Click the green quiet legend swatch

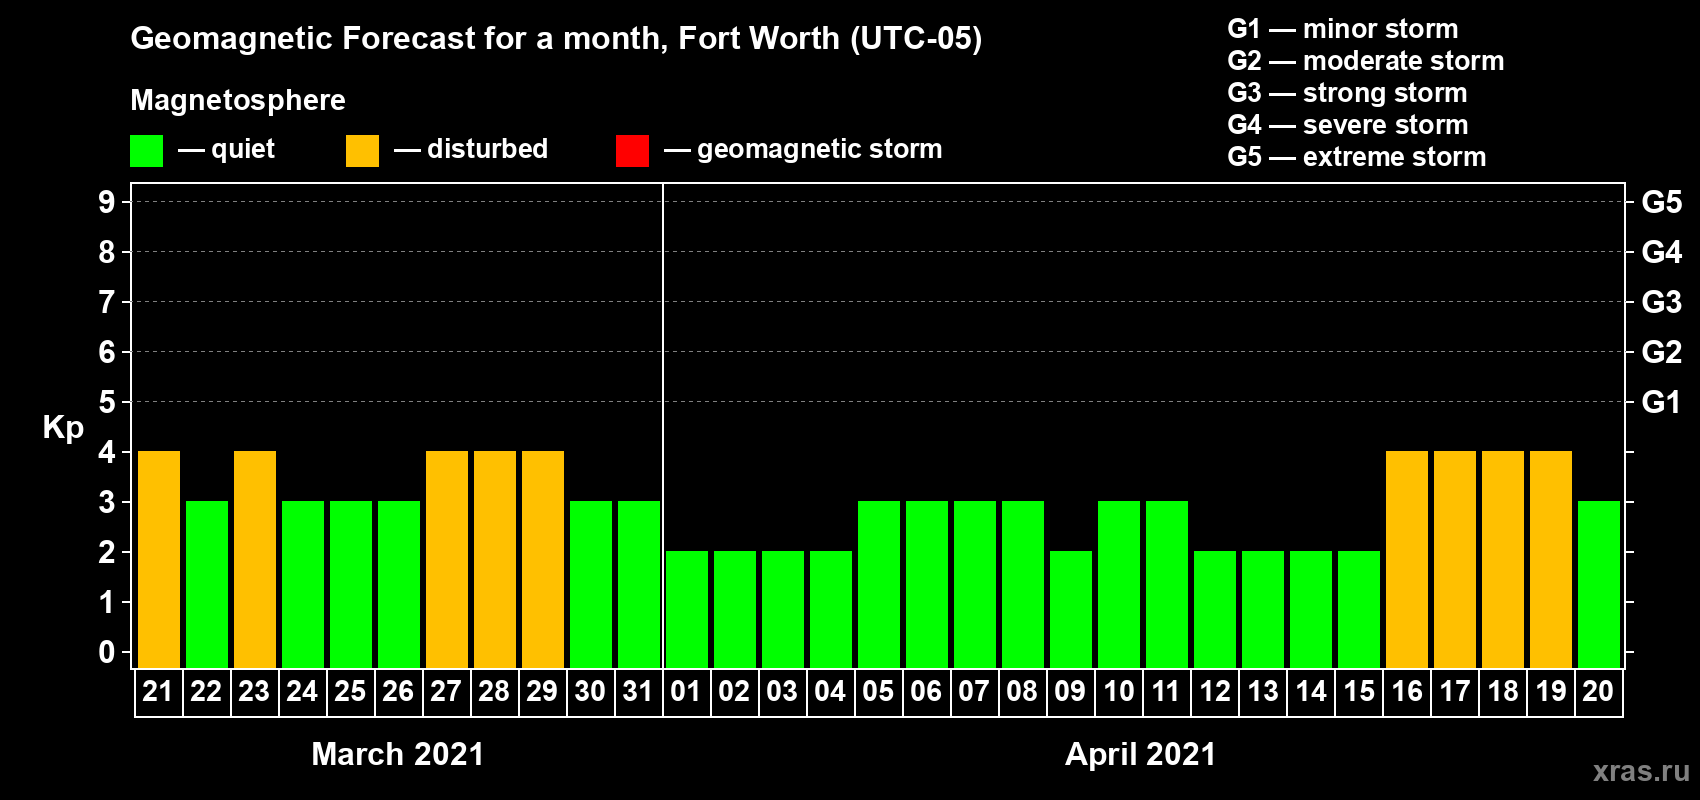[146, 151]
